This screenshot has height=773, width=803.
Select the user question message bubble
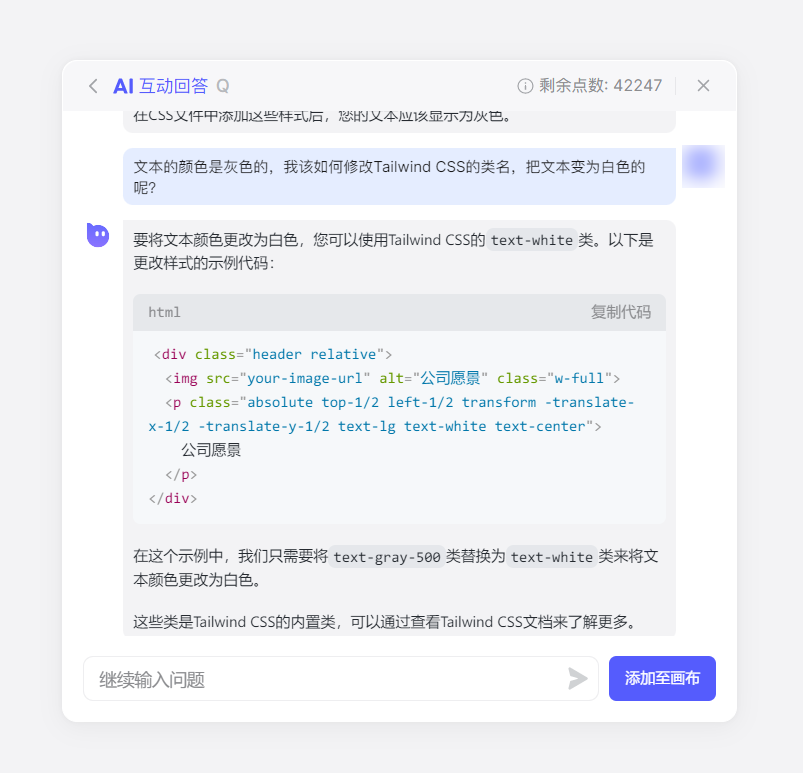(398, 177)
